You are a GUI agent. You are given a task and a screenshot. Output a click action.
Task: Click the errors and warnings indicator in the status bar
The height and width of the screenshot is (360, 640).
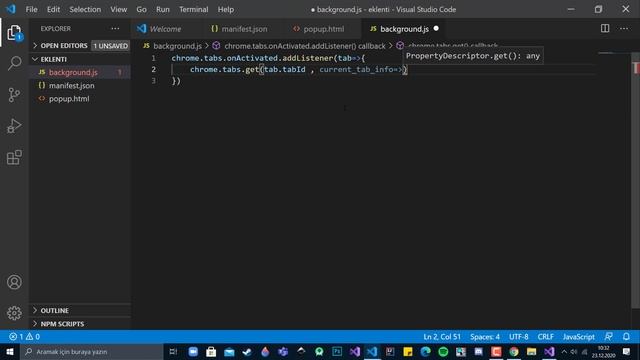24,337
